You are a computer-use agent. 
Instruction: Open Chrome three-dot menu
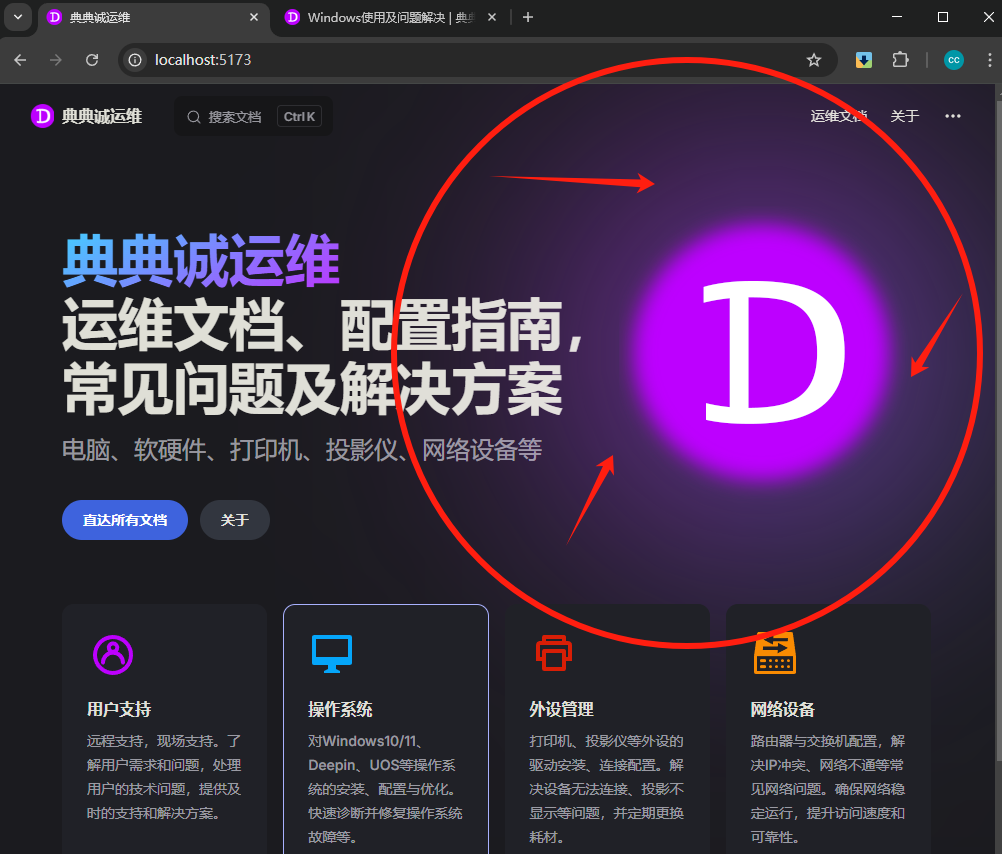click(989, 60)
